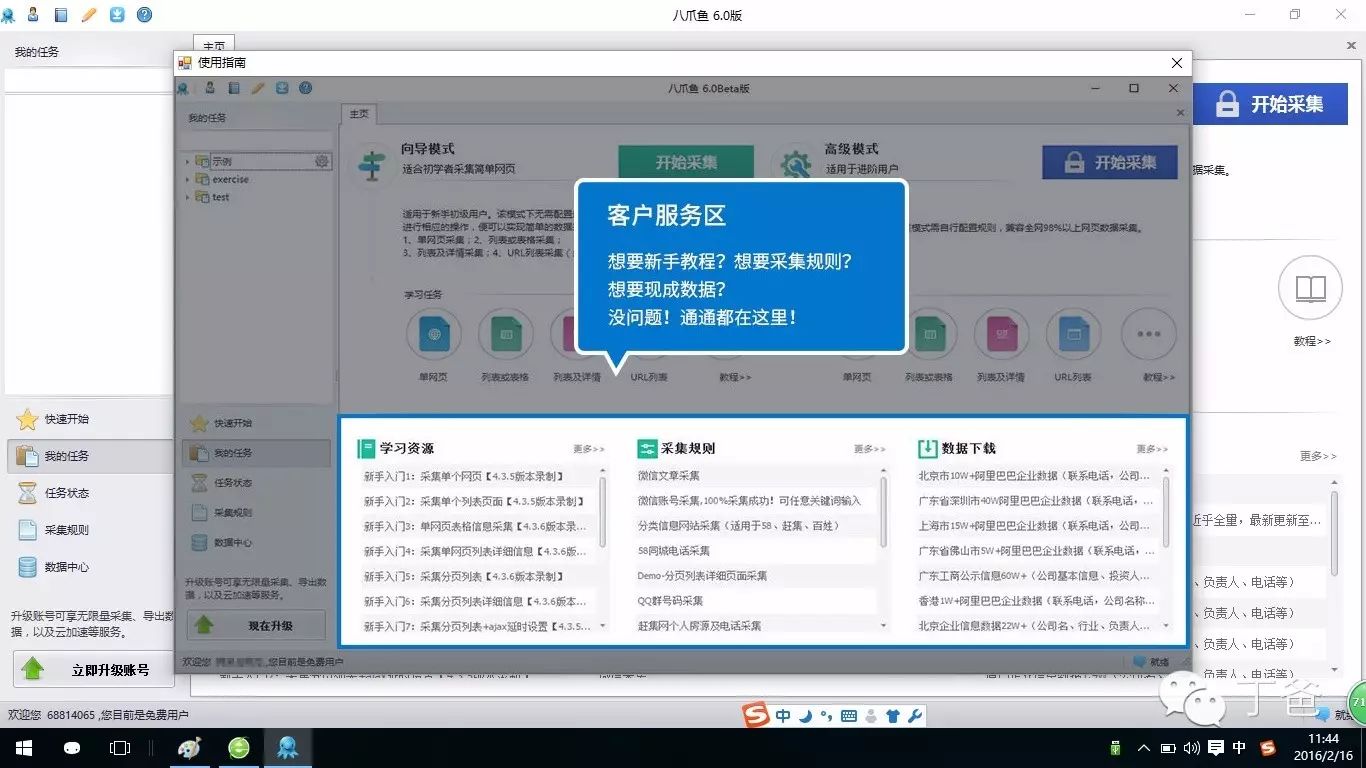This screenshot has width=1366, height=768.
Task: Select 列表或表格 icon under 高级模式 in guide
Action: tap(929, 335)
